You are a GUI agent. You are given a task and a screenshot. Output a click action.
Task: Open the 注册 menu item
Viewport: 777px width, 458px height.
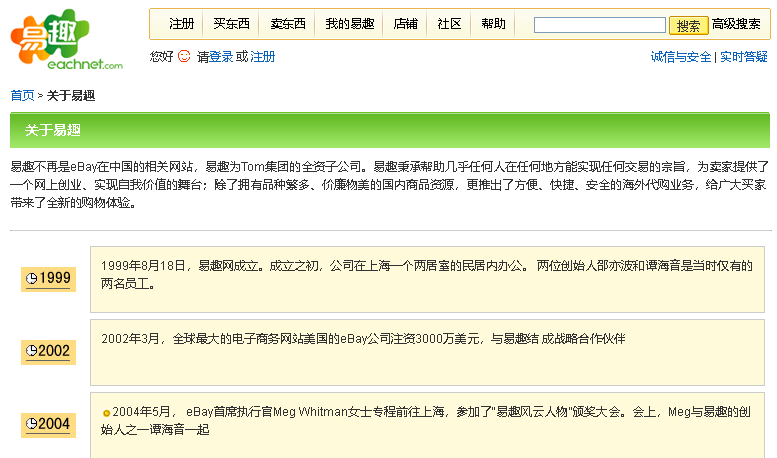181,24
